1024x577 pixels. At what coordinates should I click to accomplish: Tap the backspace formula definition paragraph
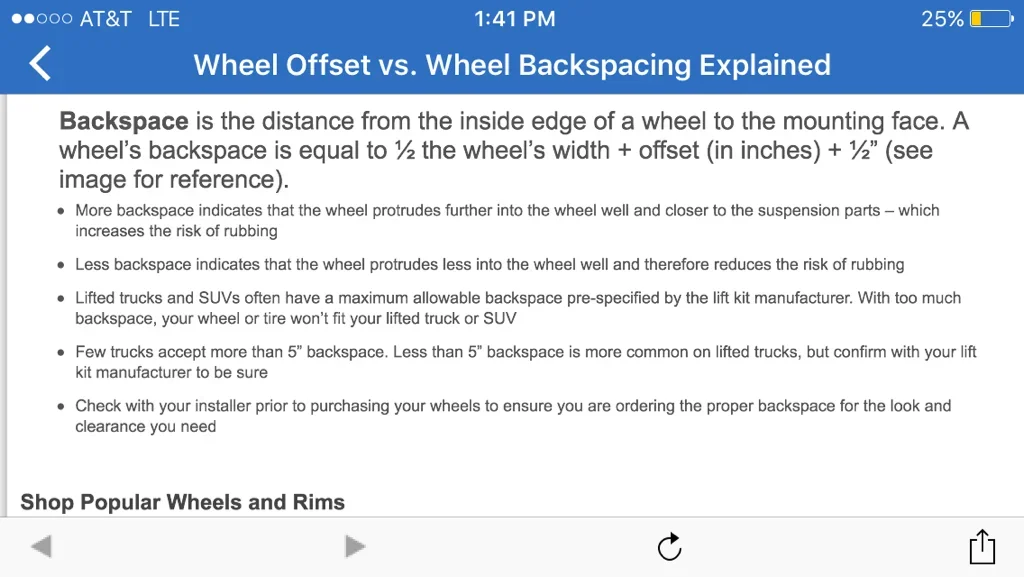[x=514, y=150]
